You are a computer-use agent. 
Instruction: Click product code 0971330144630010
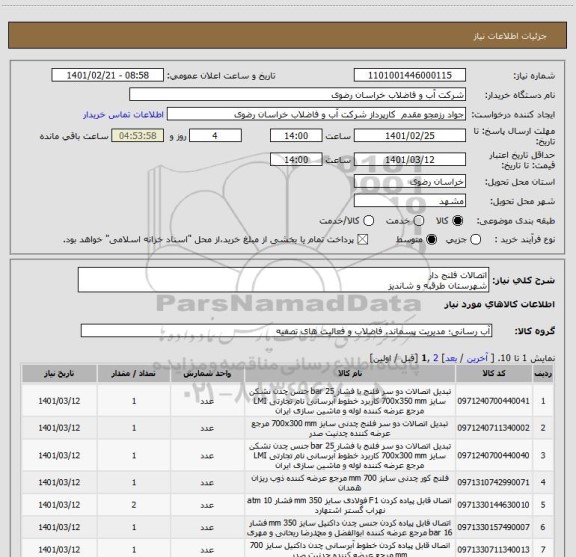point(493,505)
